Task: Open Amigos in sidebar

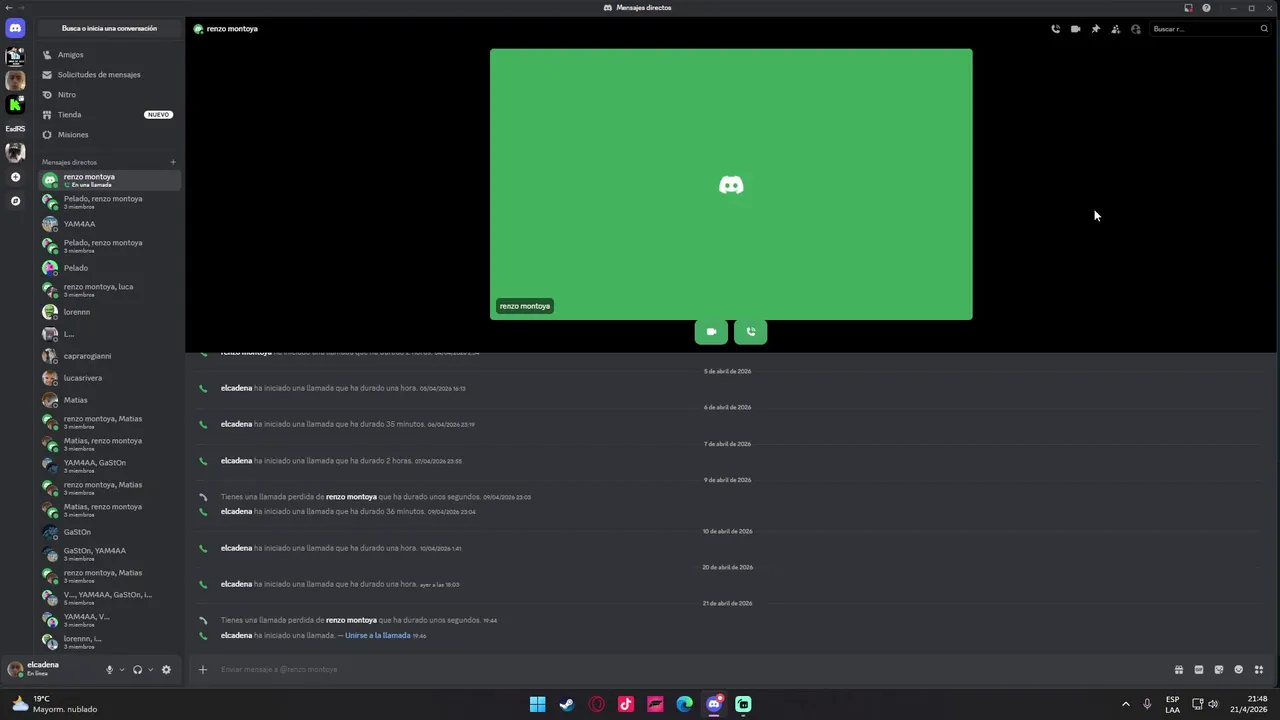Action: tap(110, 55)
